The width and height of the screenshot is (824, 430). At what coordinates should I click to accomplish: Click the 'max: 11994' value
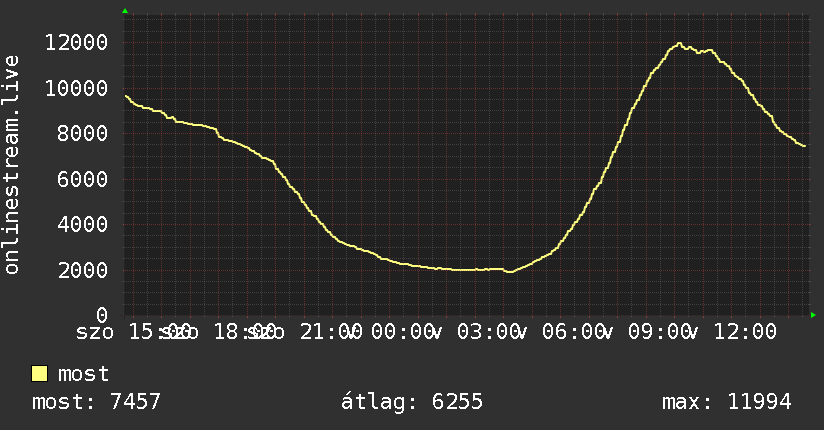click(x=727, y=402)
